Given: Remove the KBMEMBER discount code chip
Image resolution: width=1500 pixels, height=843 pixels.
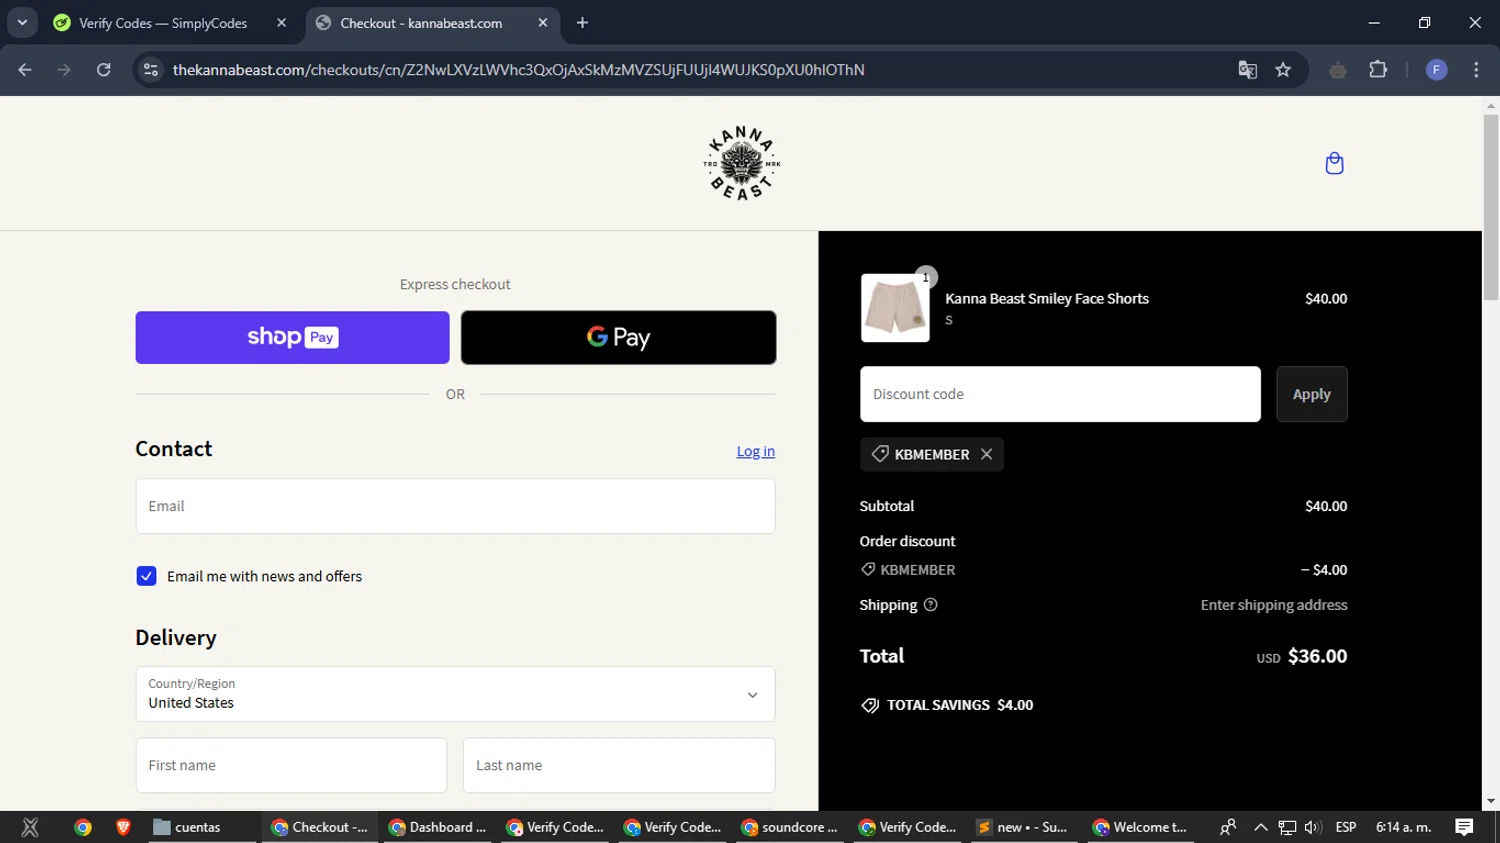Looking at the screenshot, I should 987,454.
